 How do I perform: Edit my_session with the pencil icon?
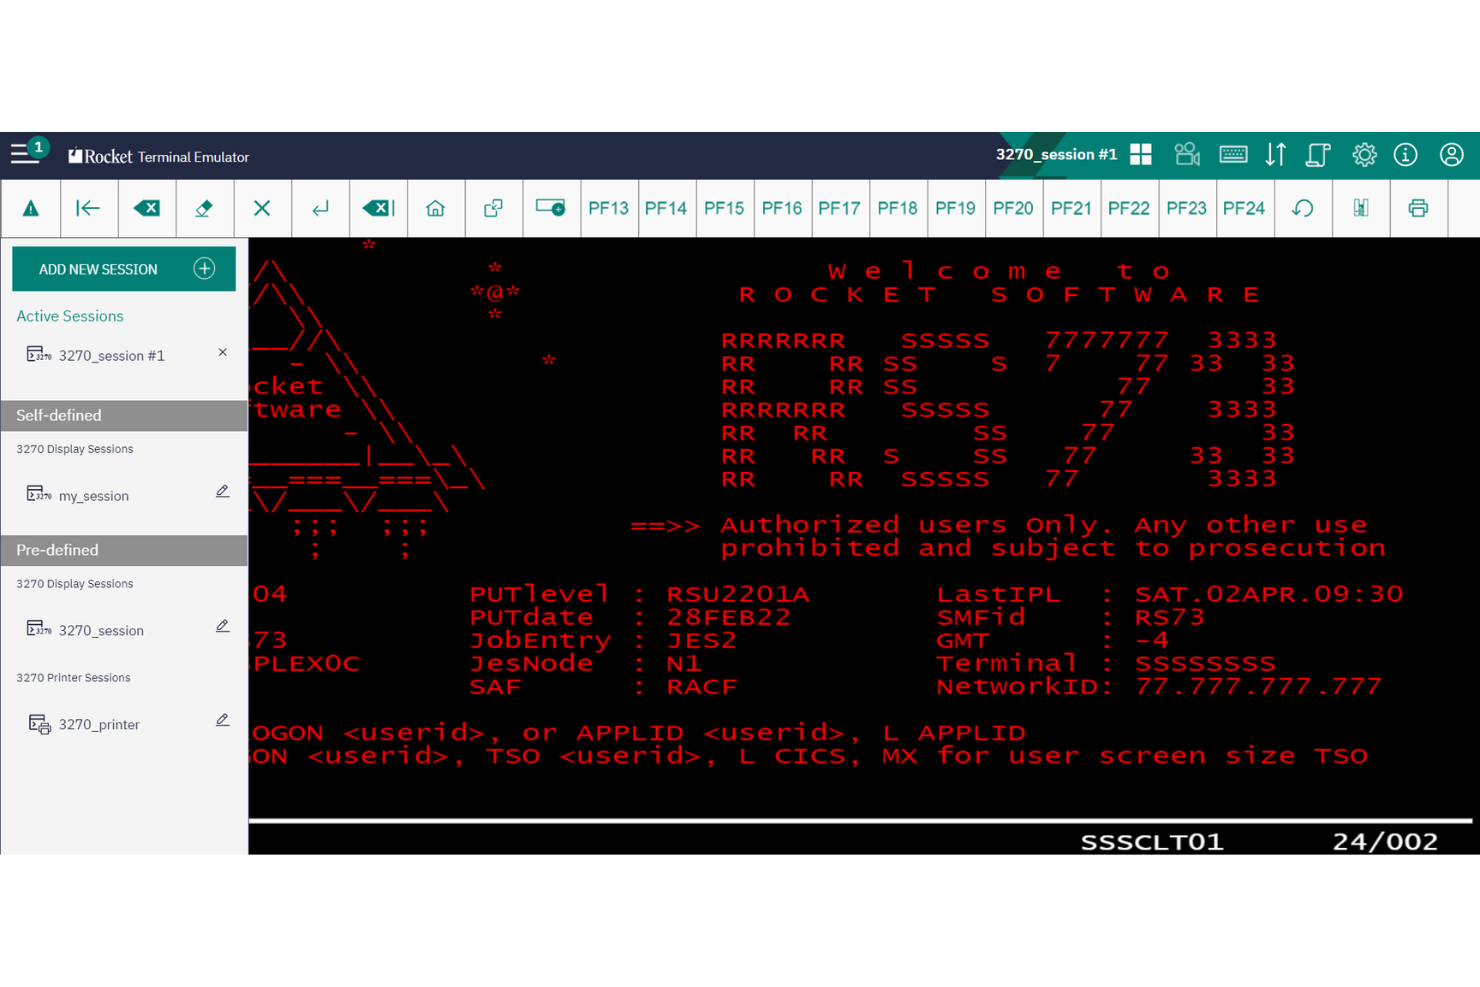pyautogui.click(x=222, y=491)
